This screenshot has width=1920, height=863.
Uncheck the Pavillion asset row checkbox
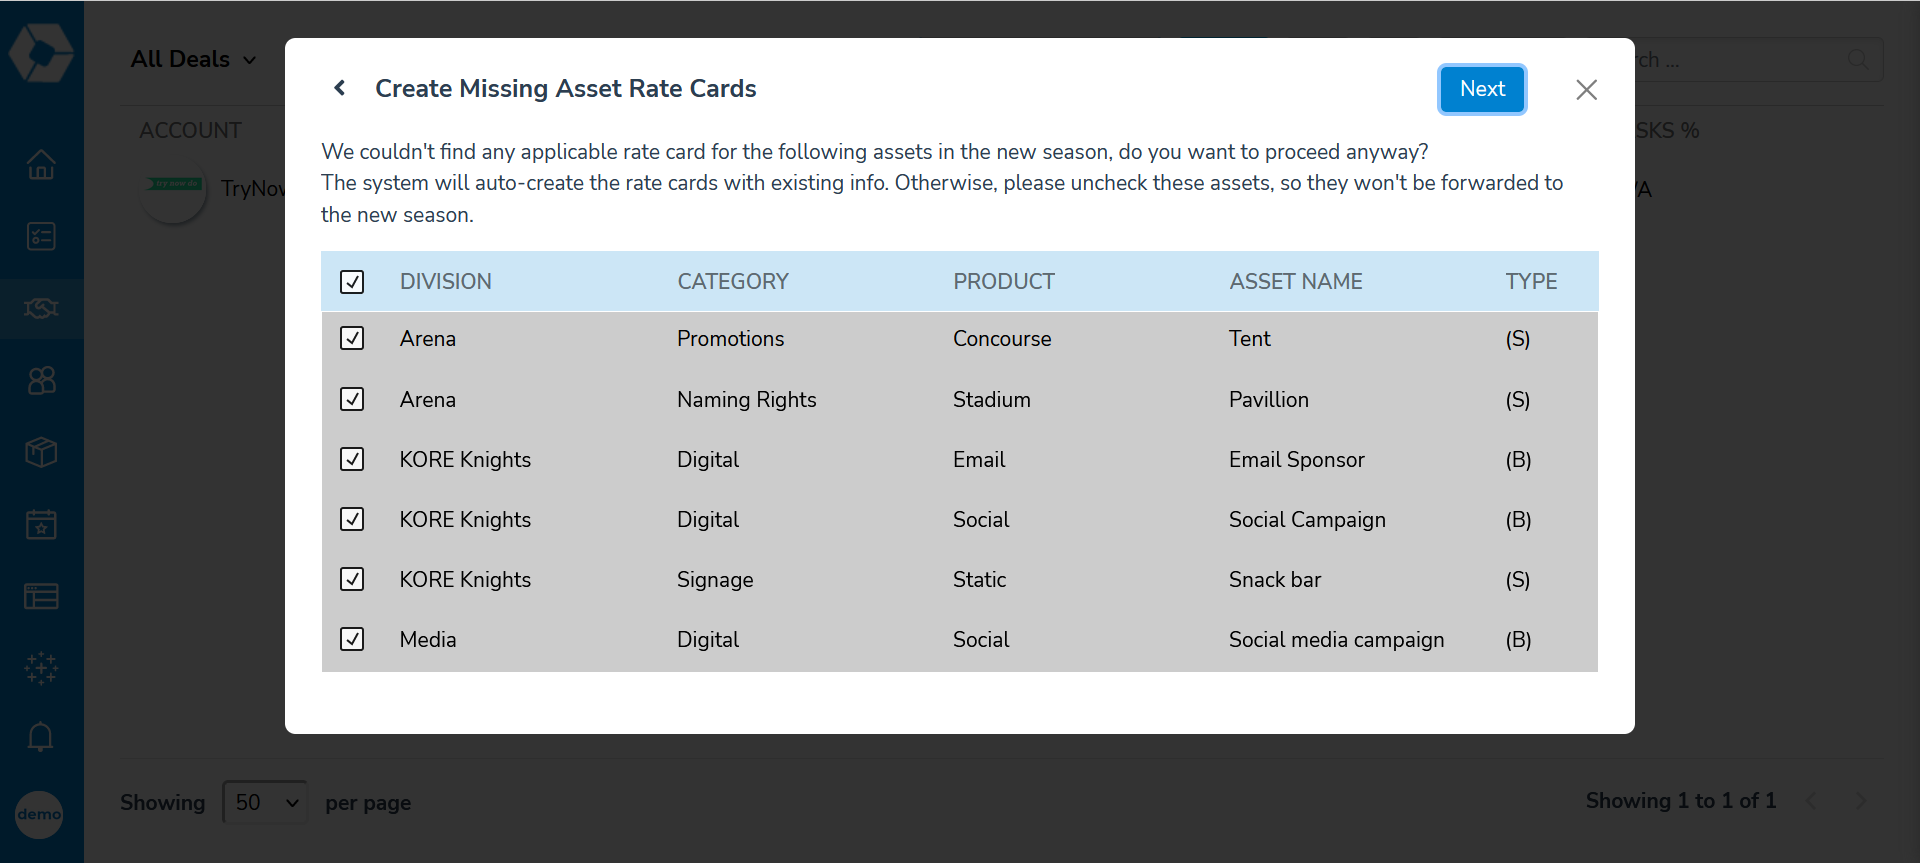[352, 399]
